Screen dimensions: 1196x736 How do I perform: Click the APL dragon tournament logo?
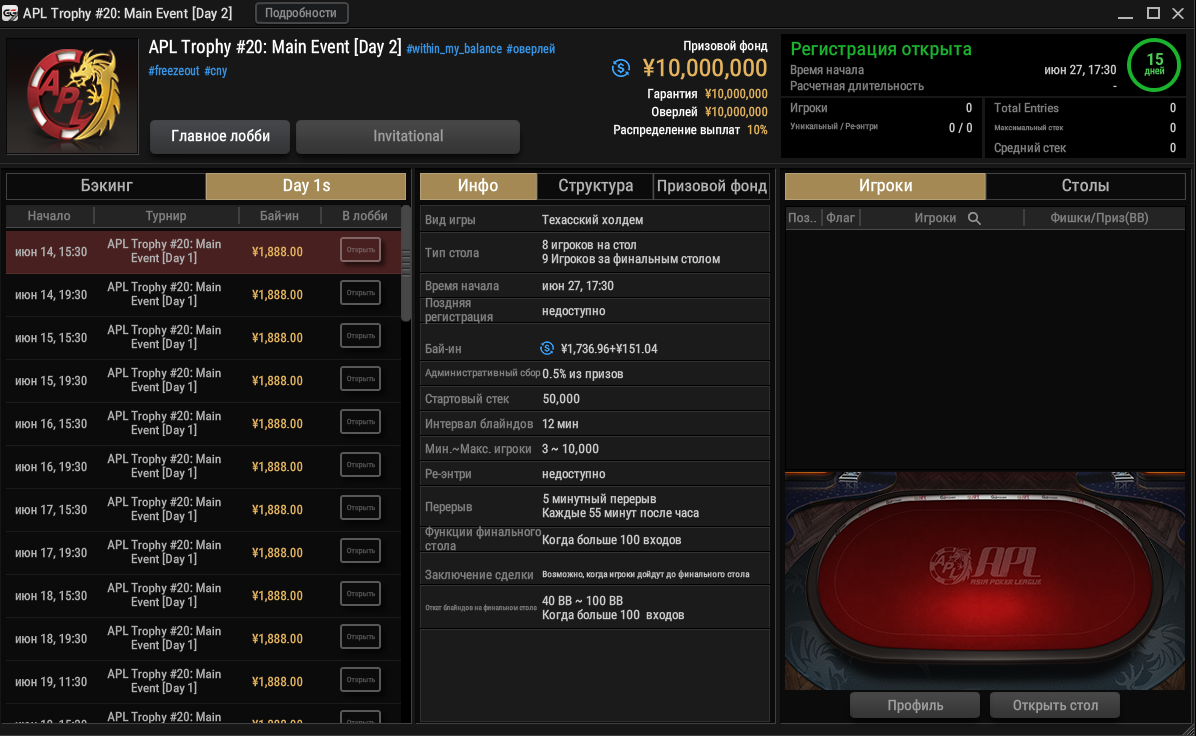pos(72,97)
